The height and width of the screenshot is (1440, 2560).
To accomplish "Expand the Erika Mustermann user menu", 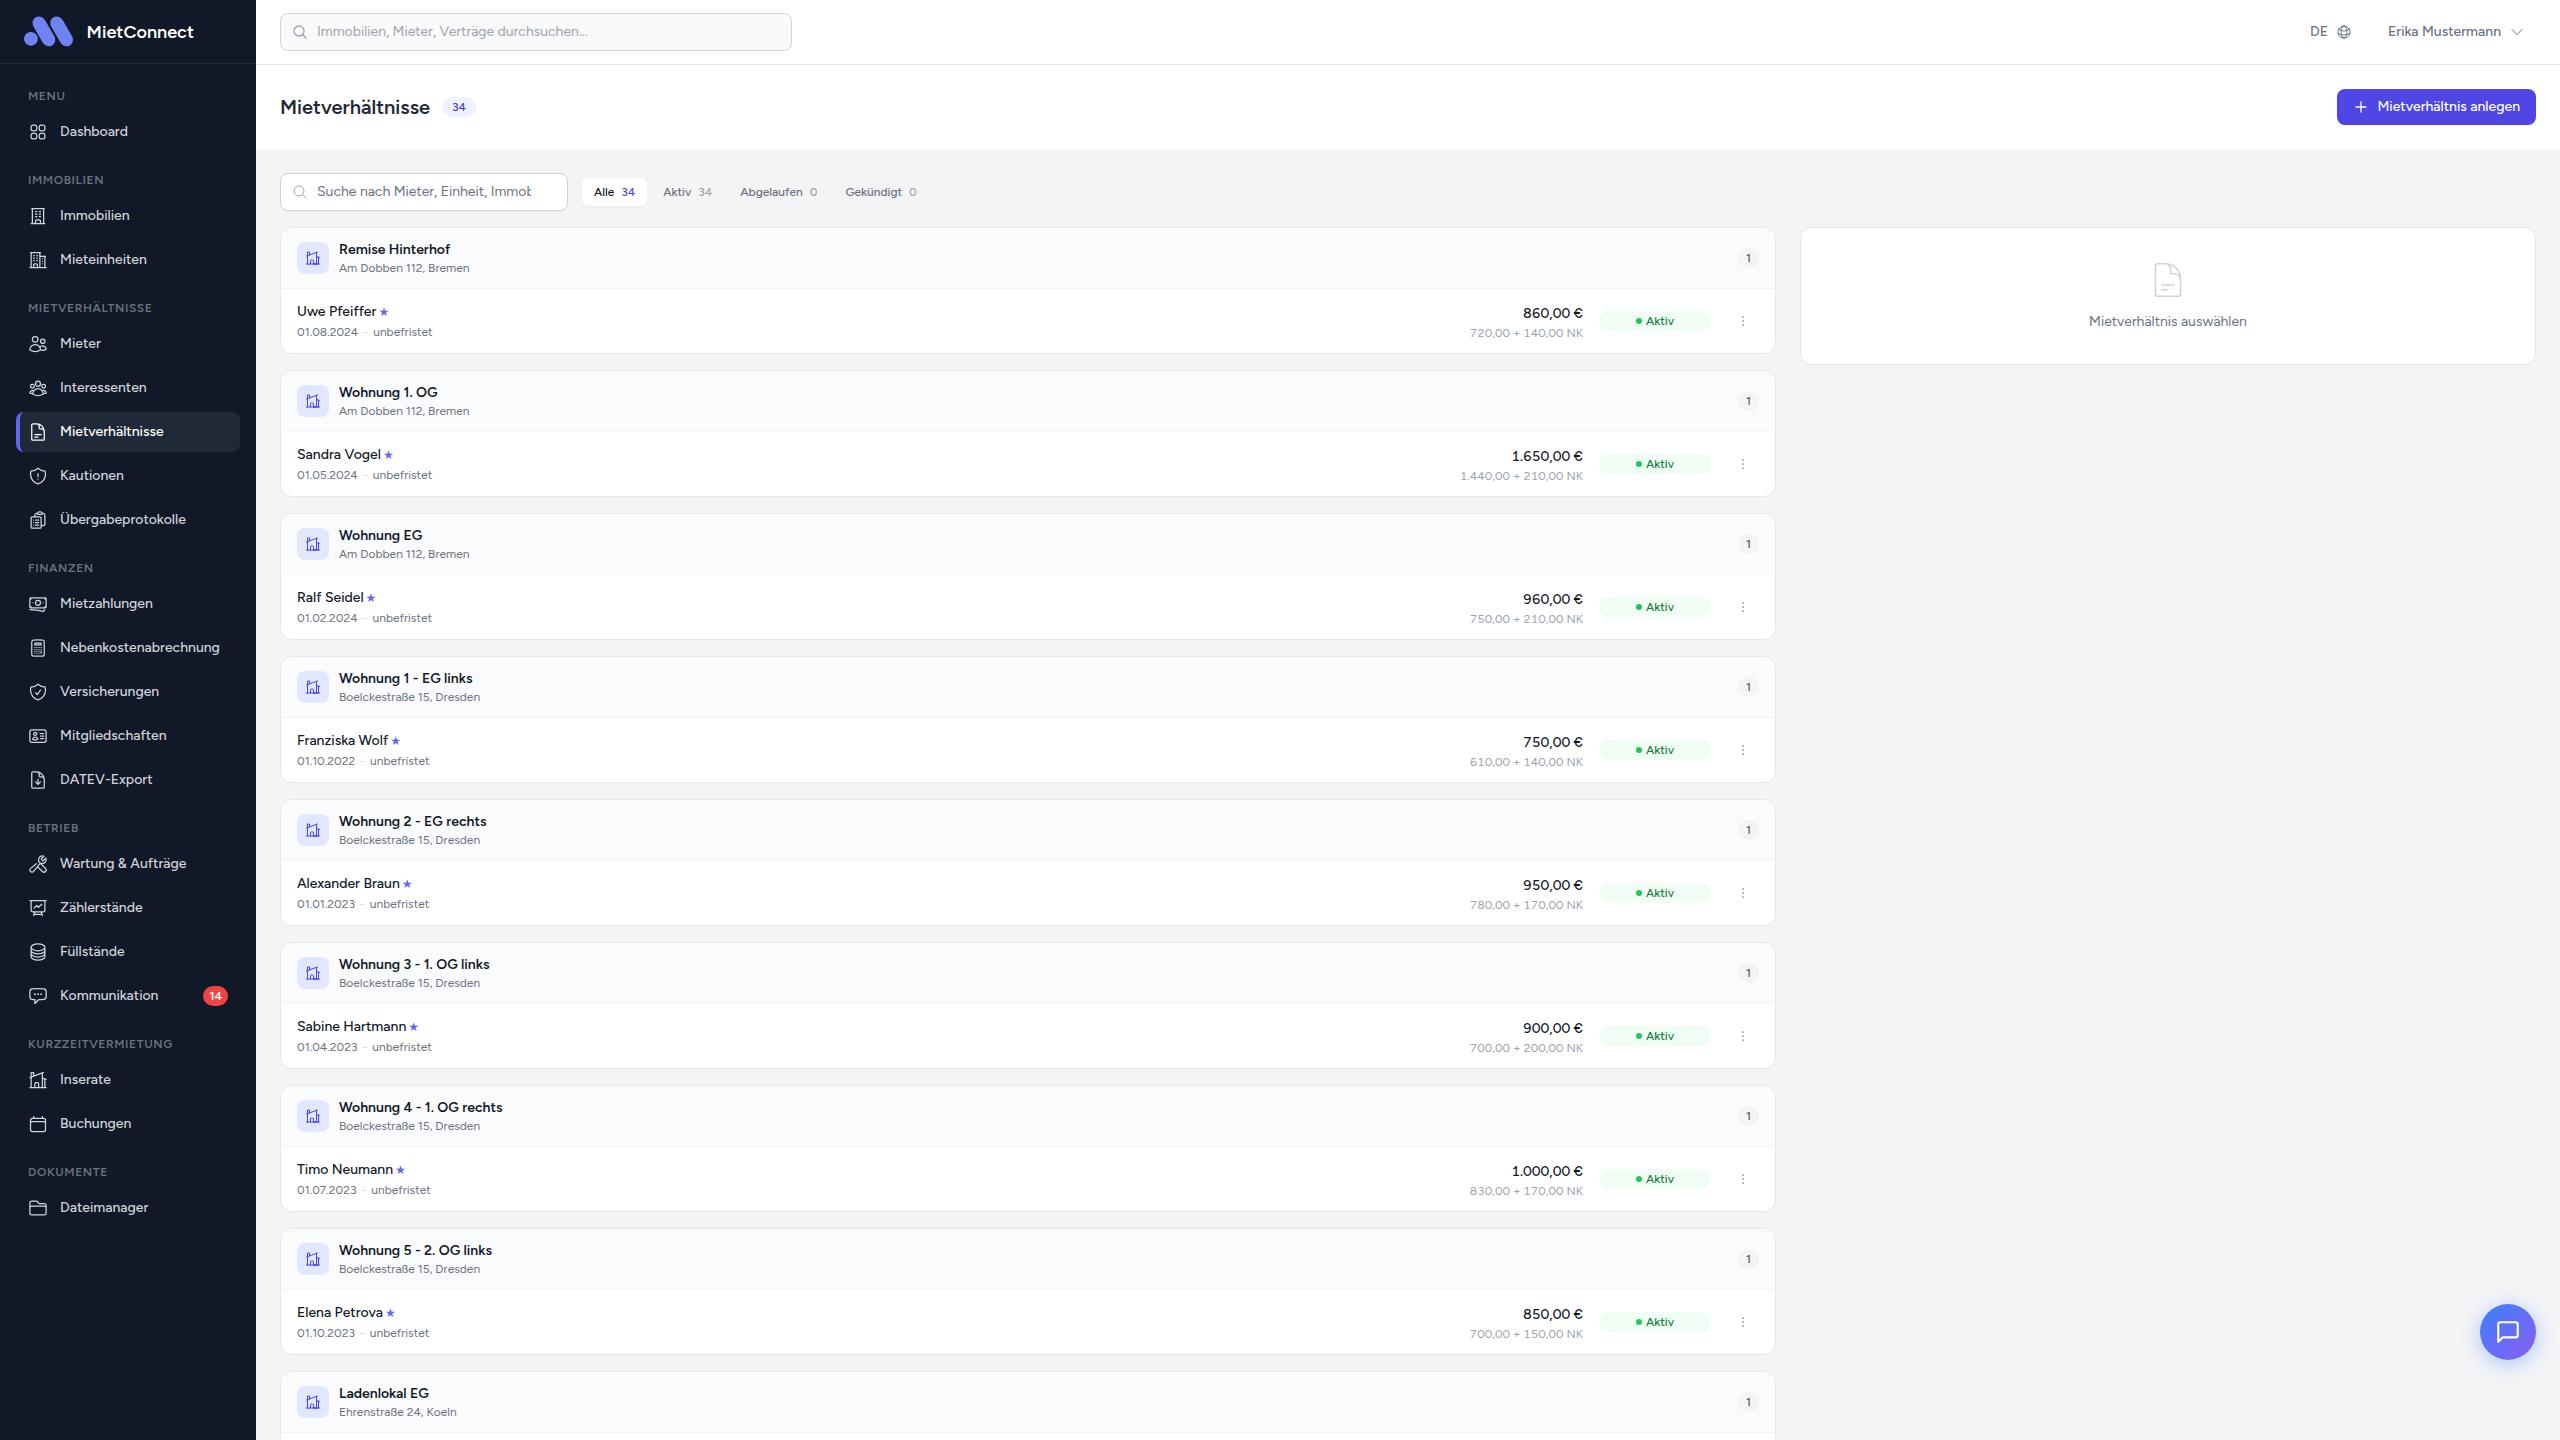I will tap(2455, 32).
